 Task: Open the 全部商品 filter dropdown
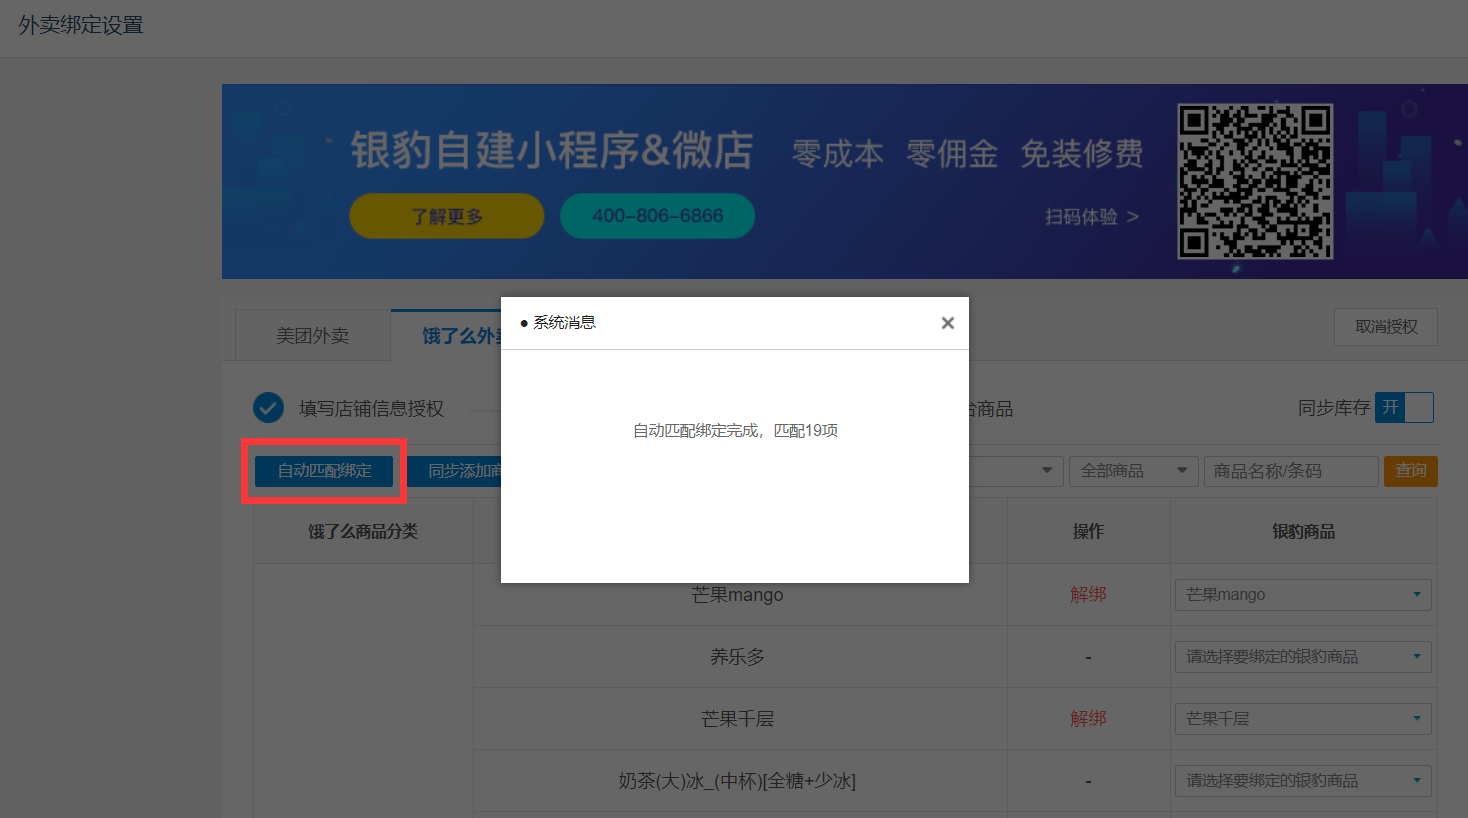[1134, 471]
